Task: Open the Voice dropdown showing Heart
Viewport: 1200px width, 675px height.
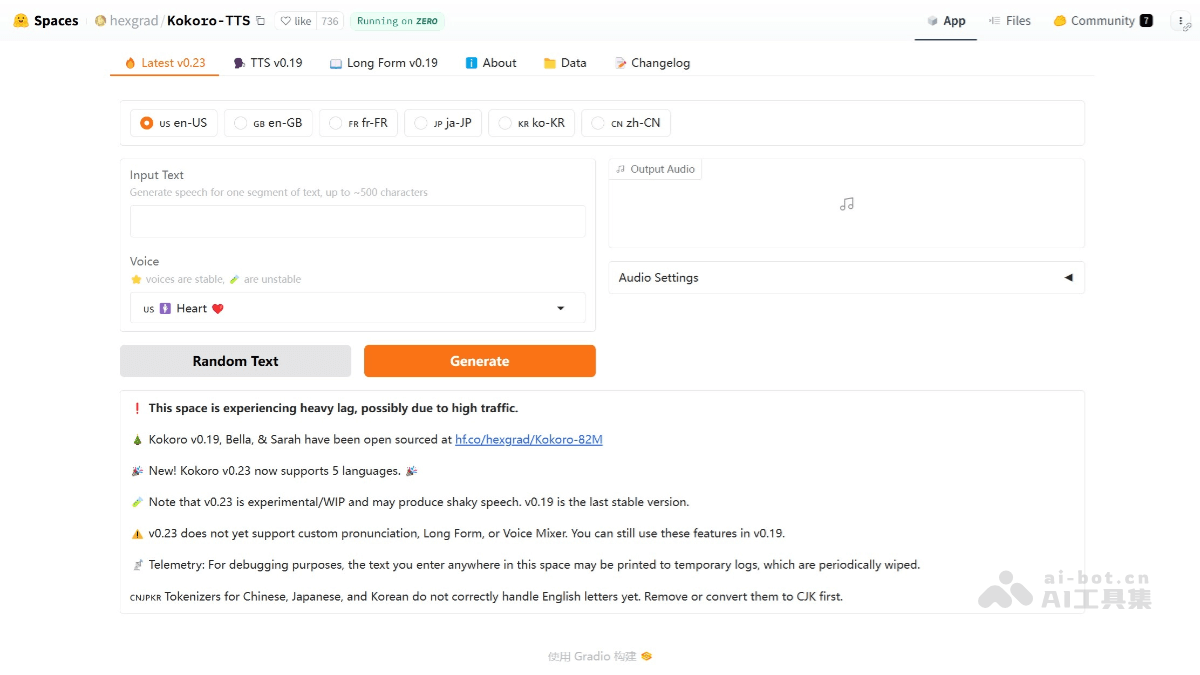Action: pos(358,308)
